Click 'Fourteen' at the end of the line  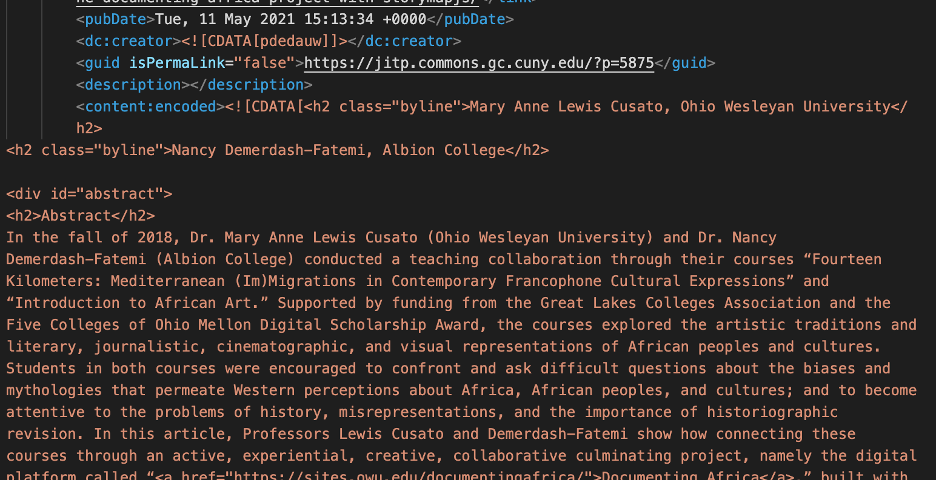point(847,259)
